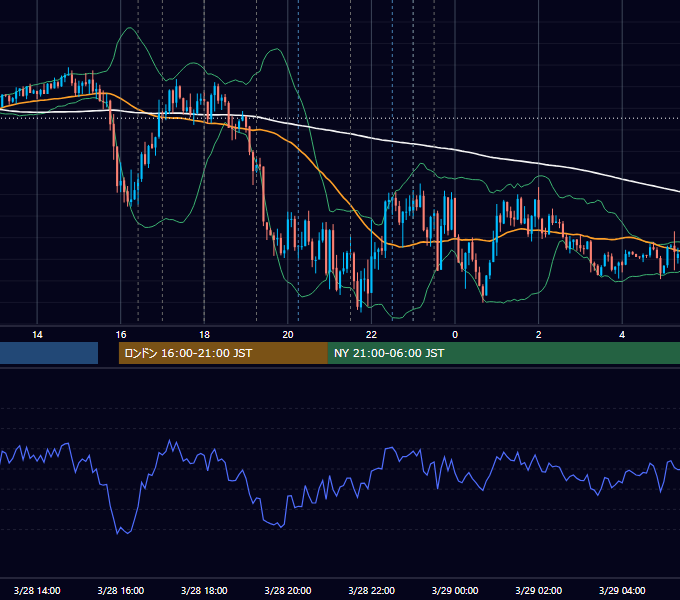680x600 pixels.
Task: Click the 3/28 14:00 time label
Action: point(37,590)
